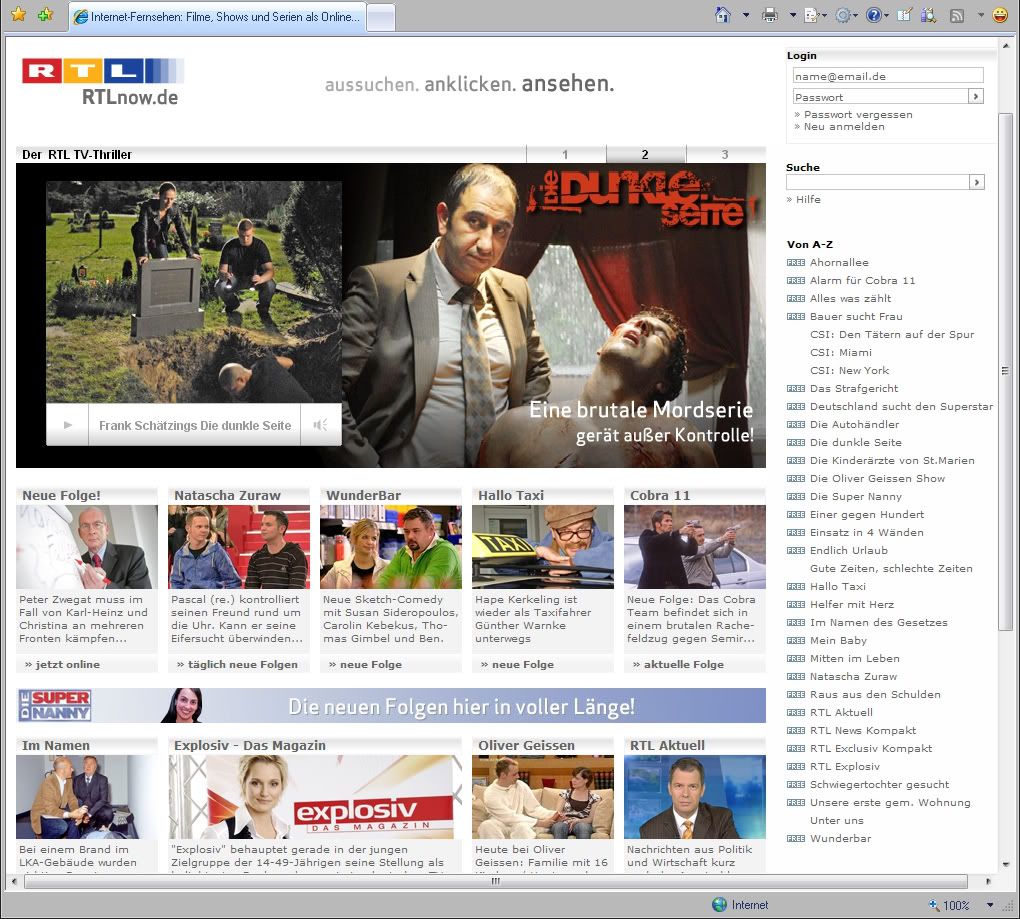Open the Explosiv Das Magazin thumbnail
This screenshot has height=919, width=1020.
coord(315,797)
